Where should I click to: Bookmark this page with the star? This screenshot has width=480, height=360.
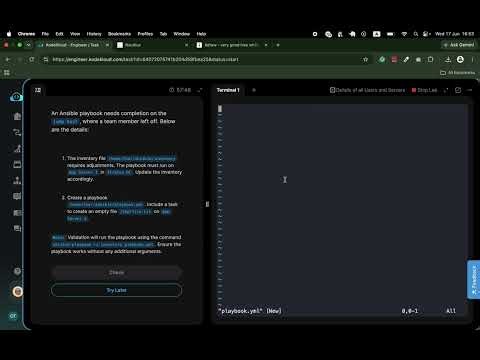click(365, 59)
